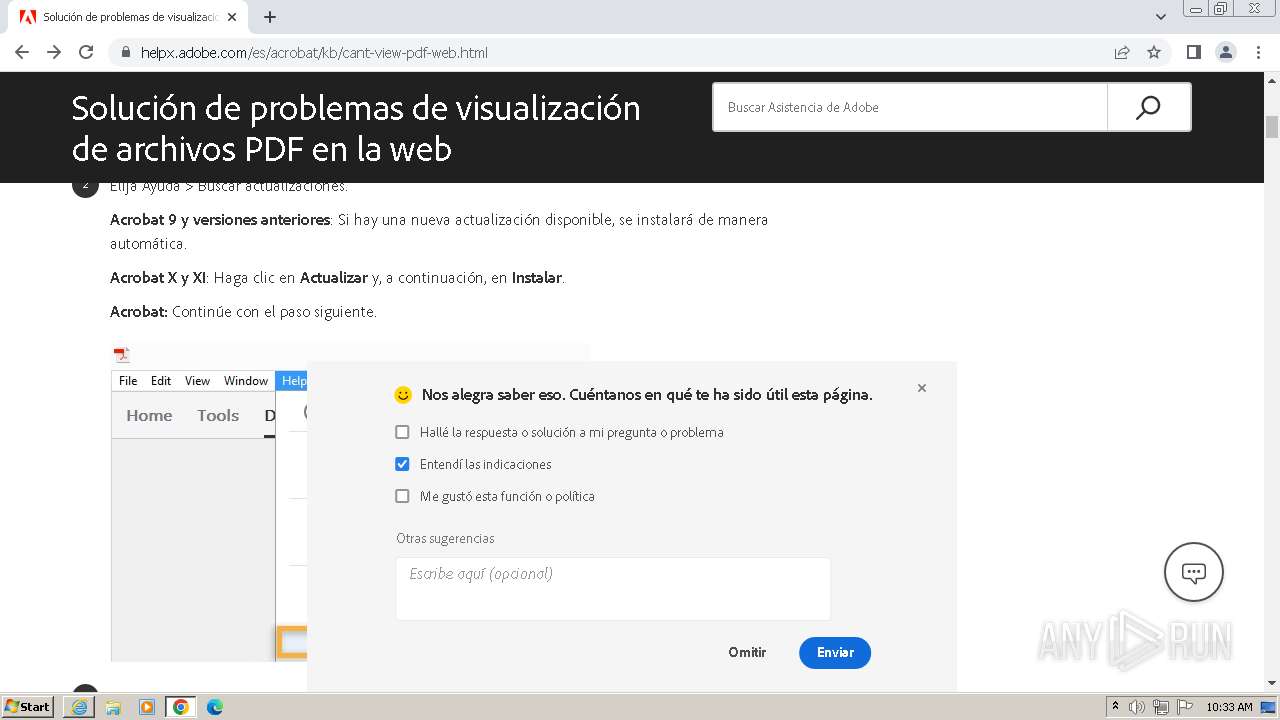Check Hallé la respuesta o solución option
The image size is (1280, 720).
tap(402, 432)
